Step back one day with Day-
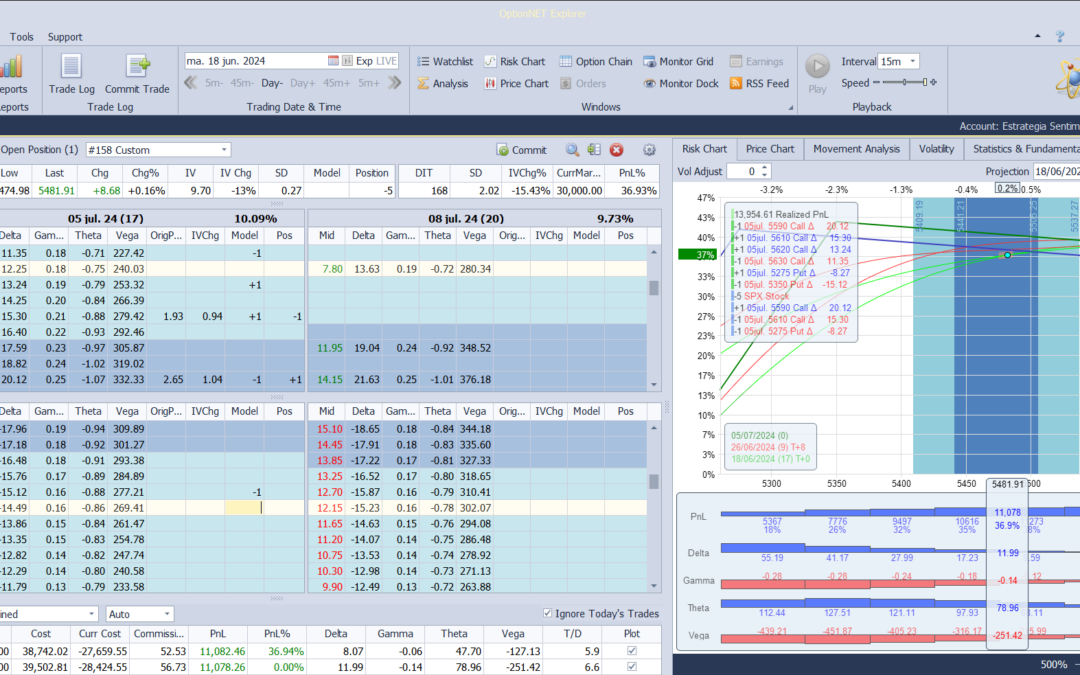This screenshot has height=675, width=1080. pos(272,83)
